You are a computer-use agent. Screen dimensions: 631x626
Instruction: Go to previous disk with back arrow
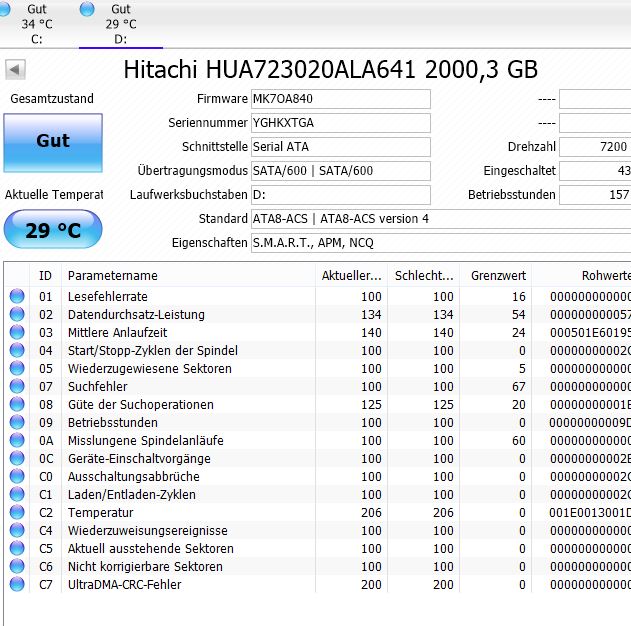pos(15,70)
